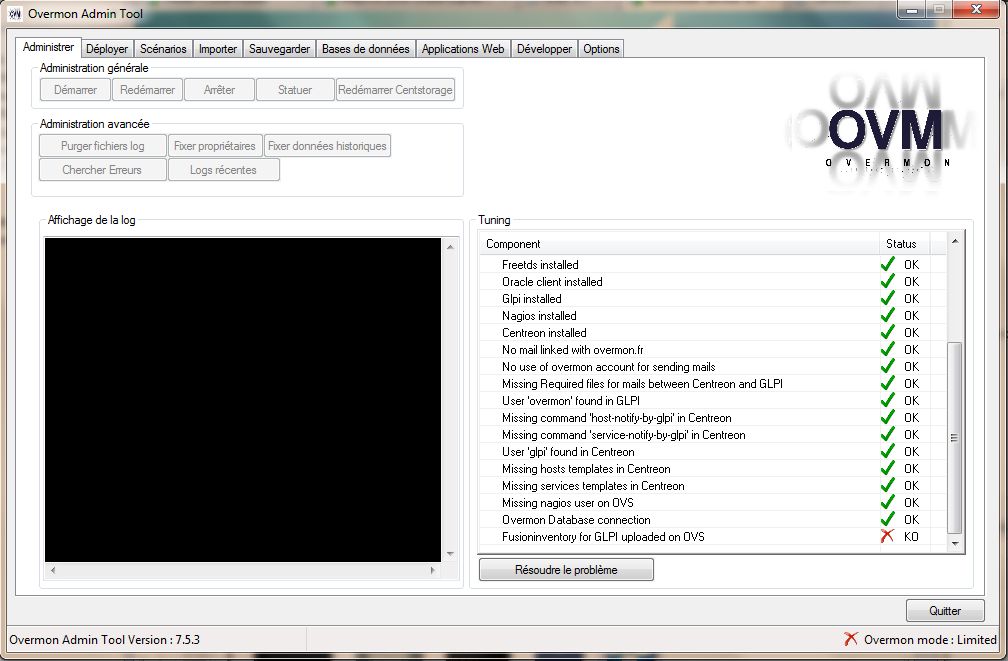This screenshot has height=661, width=1008.
Task: Click checkmark for Missing nagios user row
Action: [x=888, y=502]
